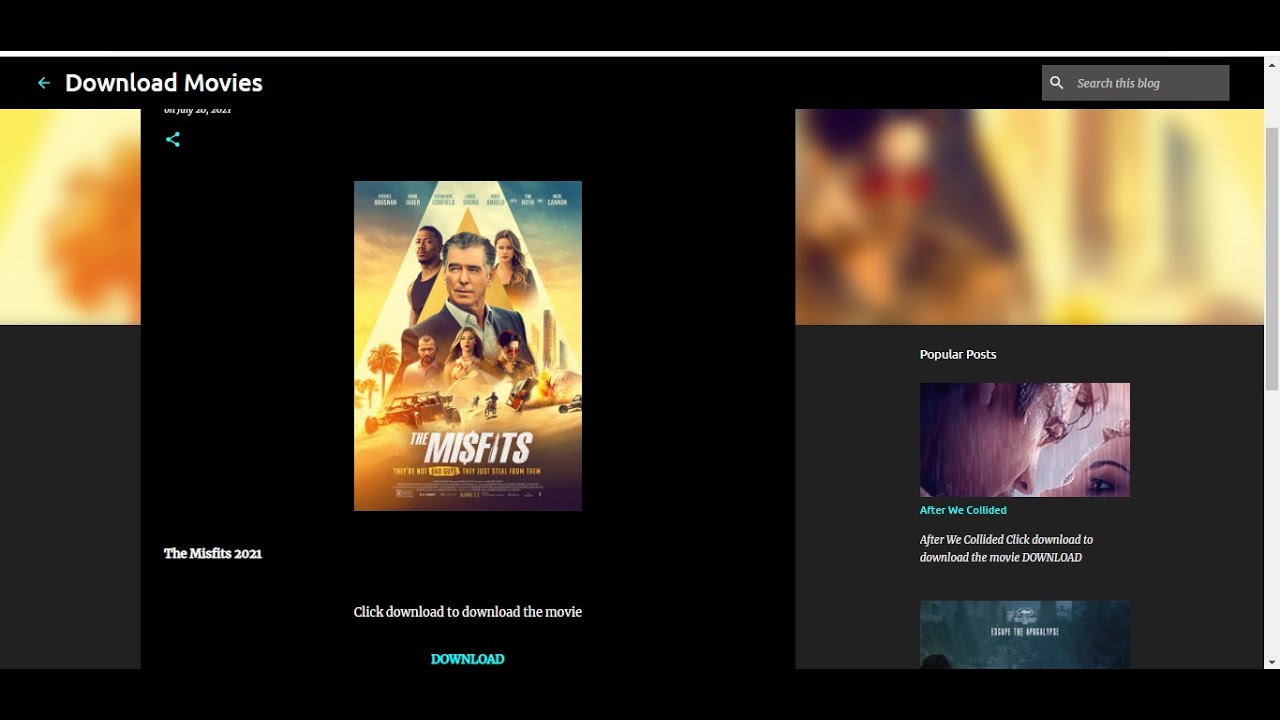This screenshot has width=1280, height=720.
Task: Click "The Misfits 2021" post title
Action: (212, 553)
